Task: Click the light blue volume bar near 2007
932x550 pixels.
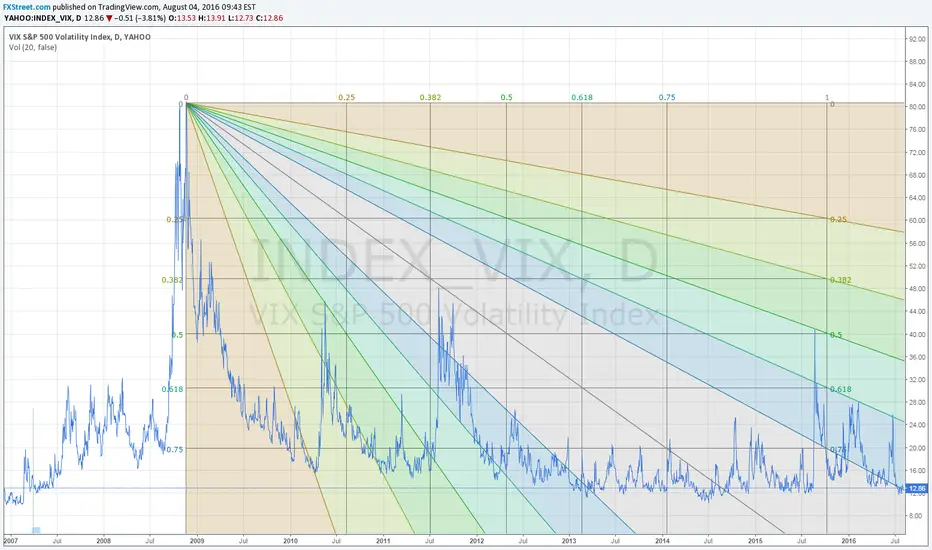Action: pyautogui.click(x=36, y=530)
